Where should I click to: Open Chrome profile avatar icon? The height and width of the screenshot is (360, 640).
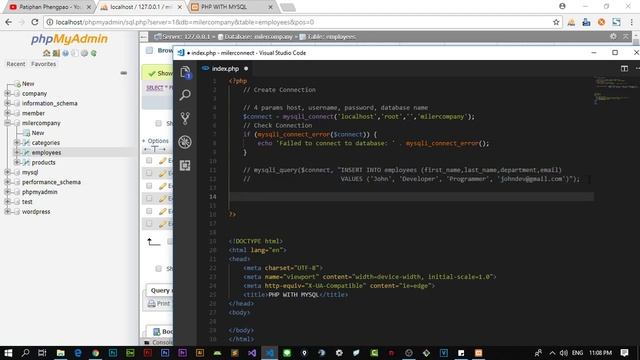pyautogui.click(x=562, y=6)
